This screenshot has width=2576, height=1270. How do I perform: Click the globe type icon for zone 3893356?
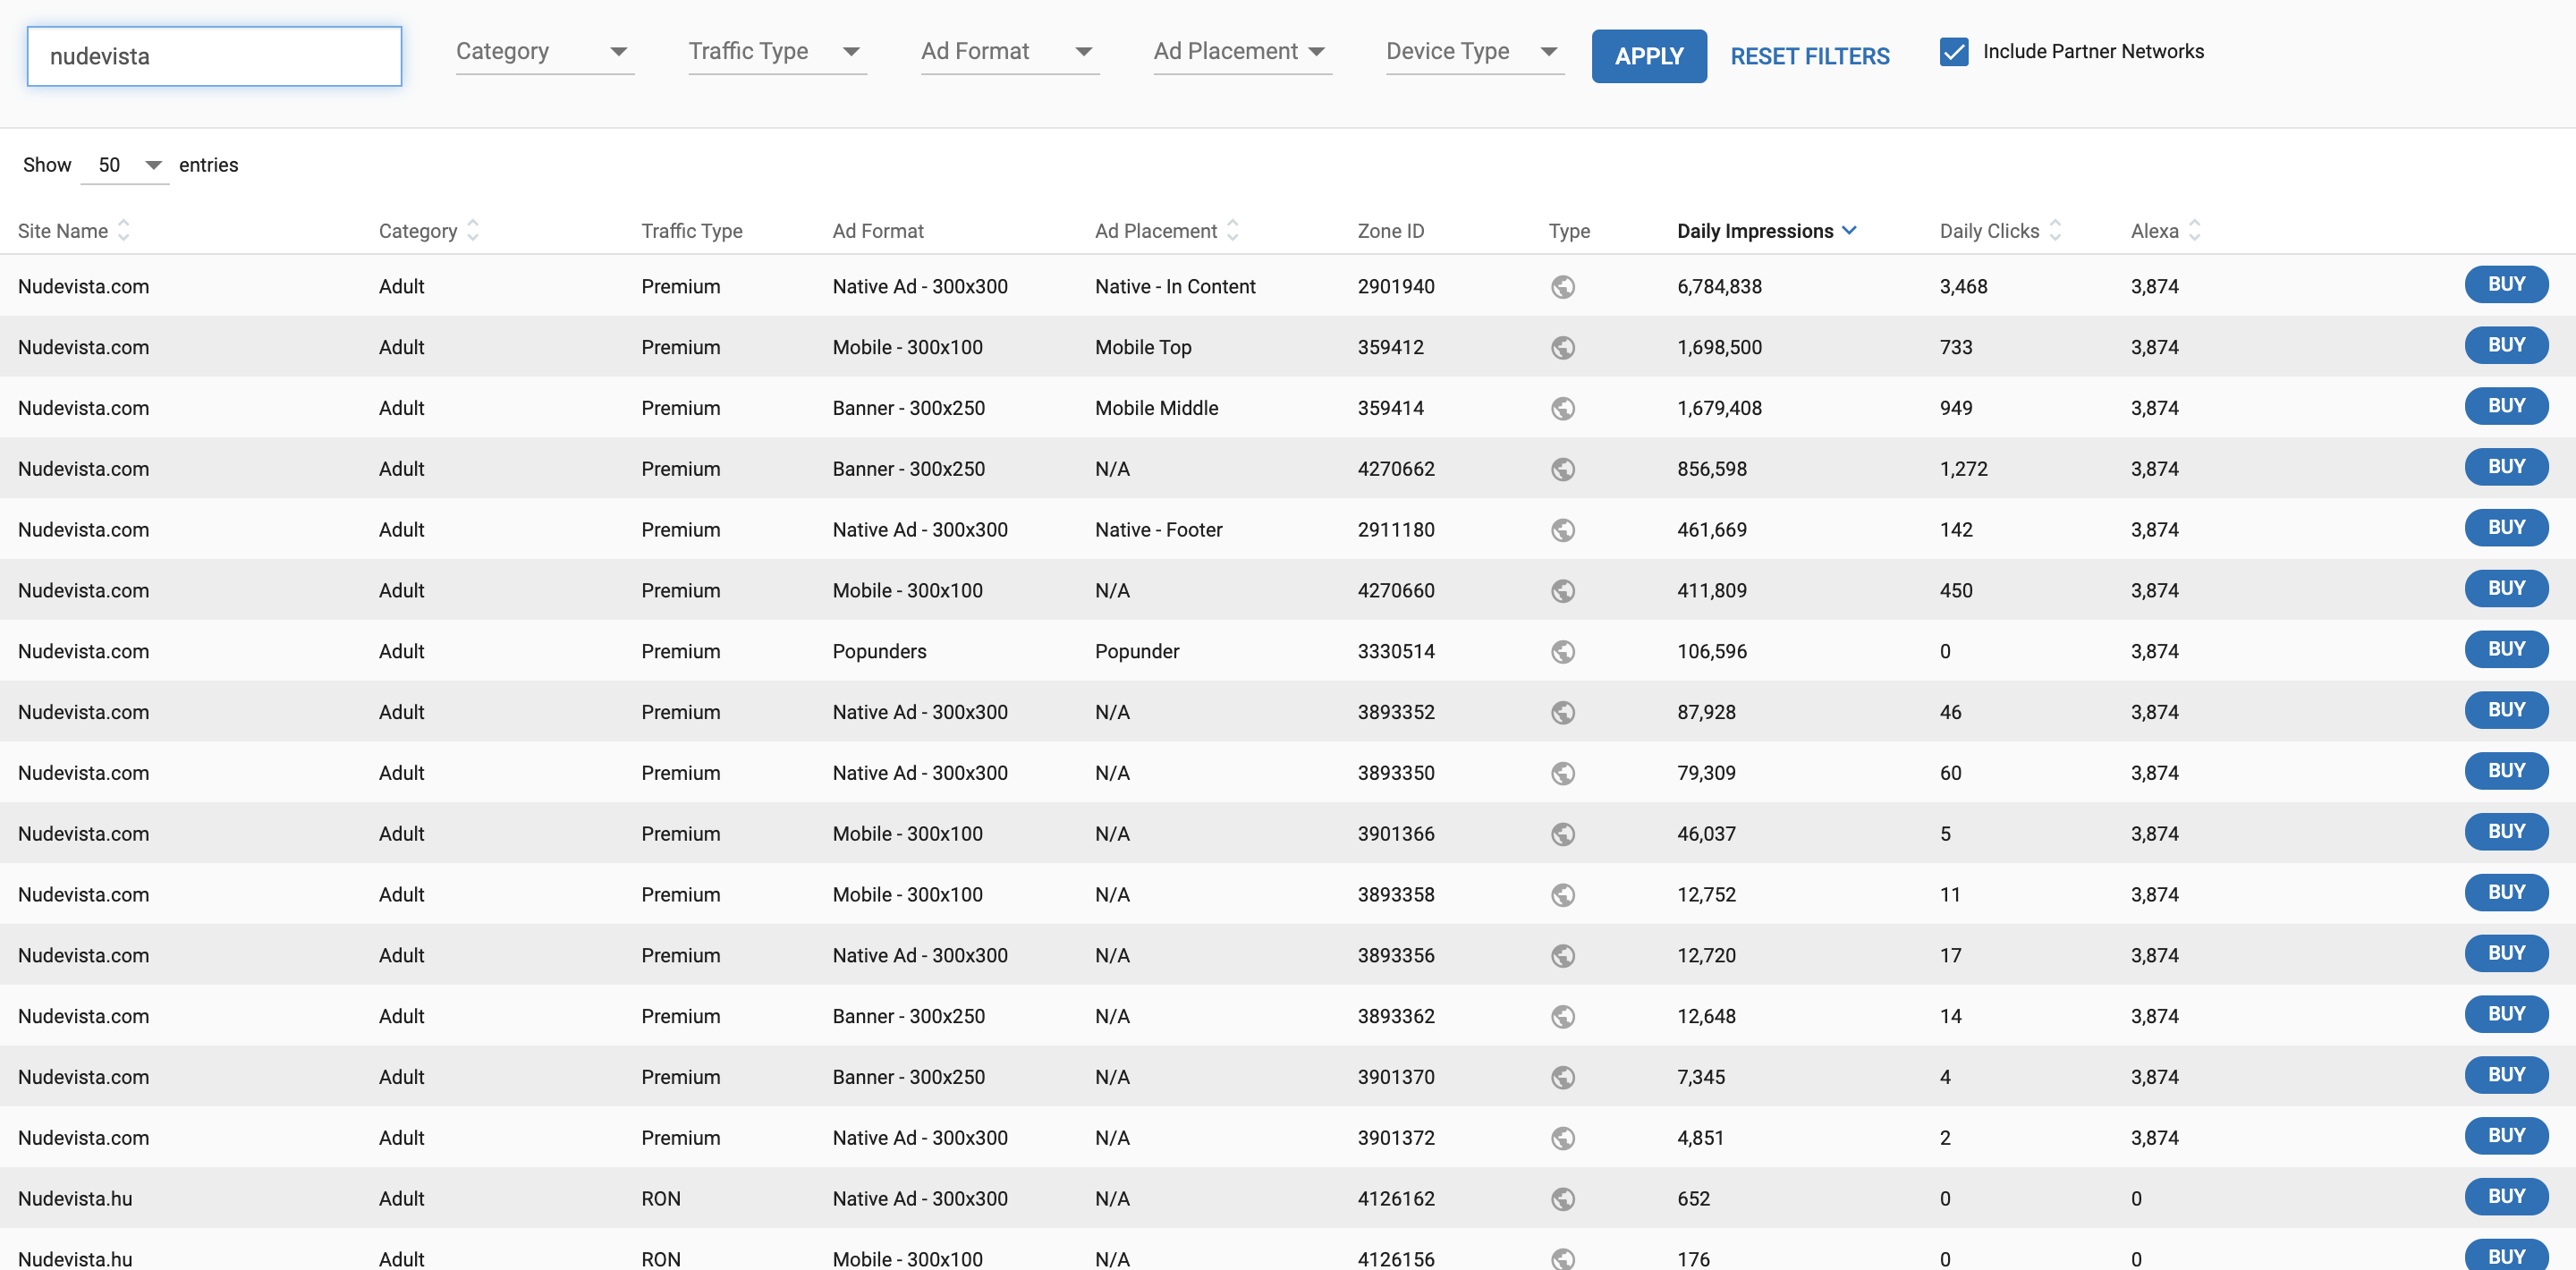tap(1563, 957)
